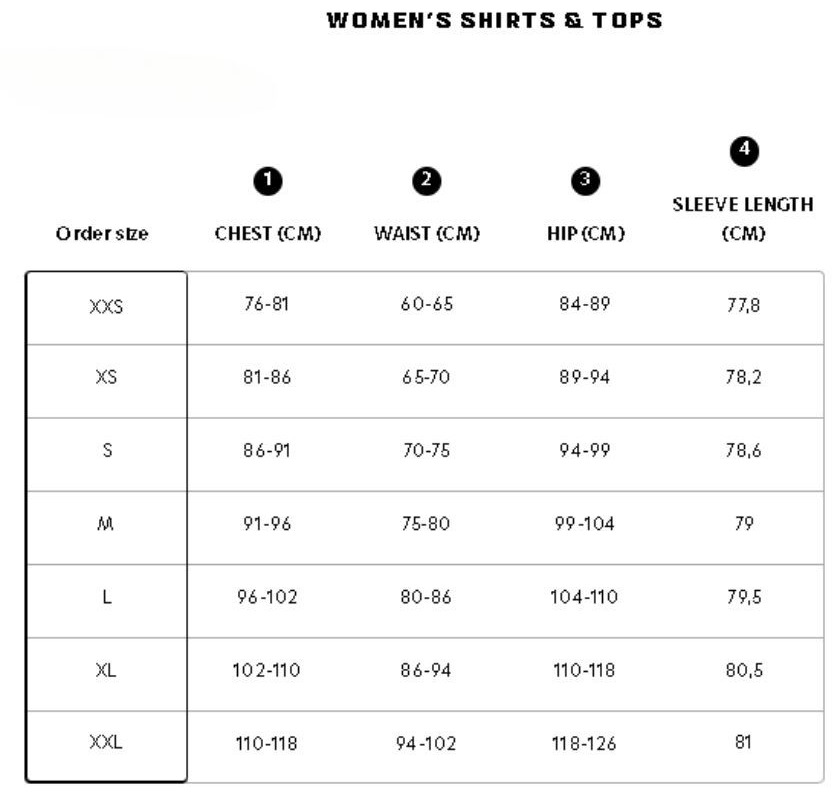The width and height of the screenshot is (840, 801).
Task: Click the 118-126 hip value
Action: 584,743
